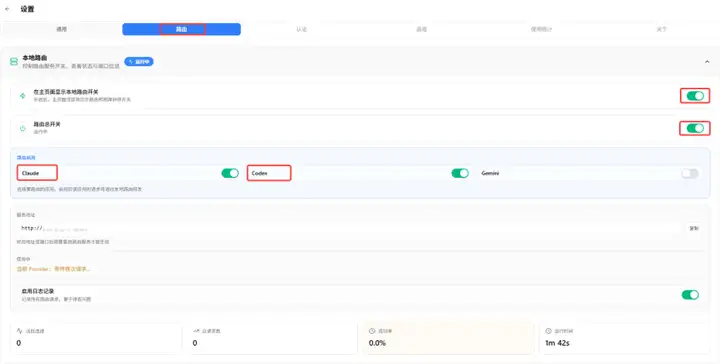Click the Codex app label
Image resolution: width=720 pixels, height=364 pixels.
[x=259, y=173]
